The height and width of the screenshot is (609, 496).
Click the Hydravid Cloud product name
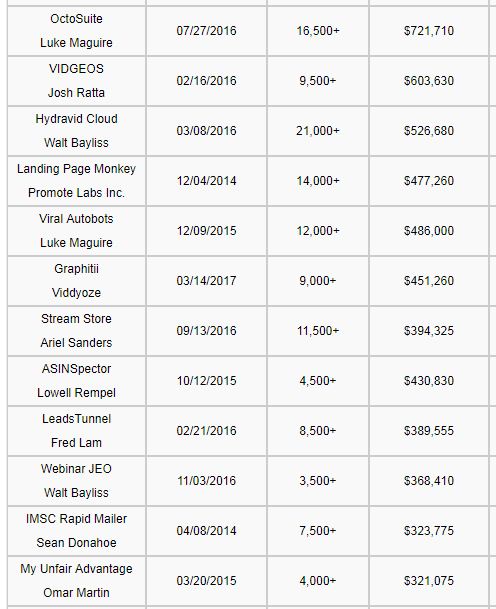click(76, 119)
